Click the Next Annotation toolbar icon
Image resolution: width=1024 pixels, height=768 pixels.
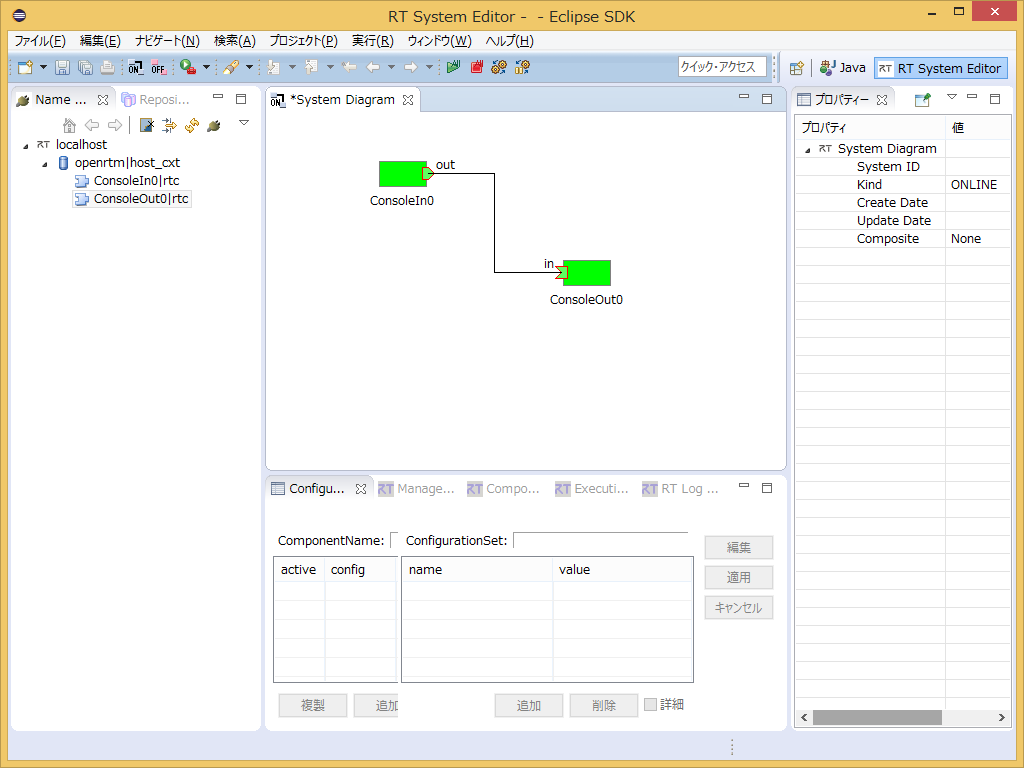pyautogui.click(x=274, y=67)
